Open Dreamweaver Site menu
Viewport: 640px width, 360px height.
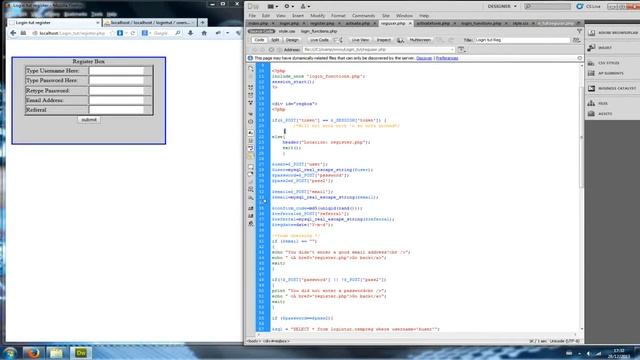coord(386,16)
